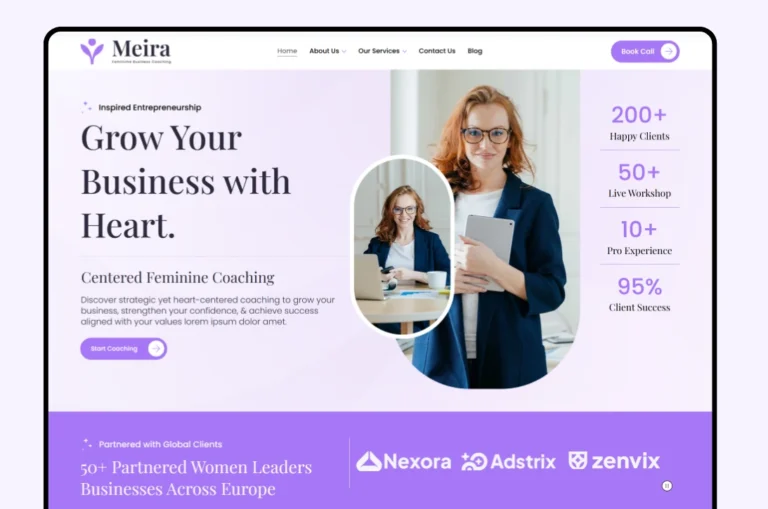Click the Meira flower logo icon
The width and height of the screenshot is (768, 509).
click(92, 51)
